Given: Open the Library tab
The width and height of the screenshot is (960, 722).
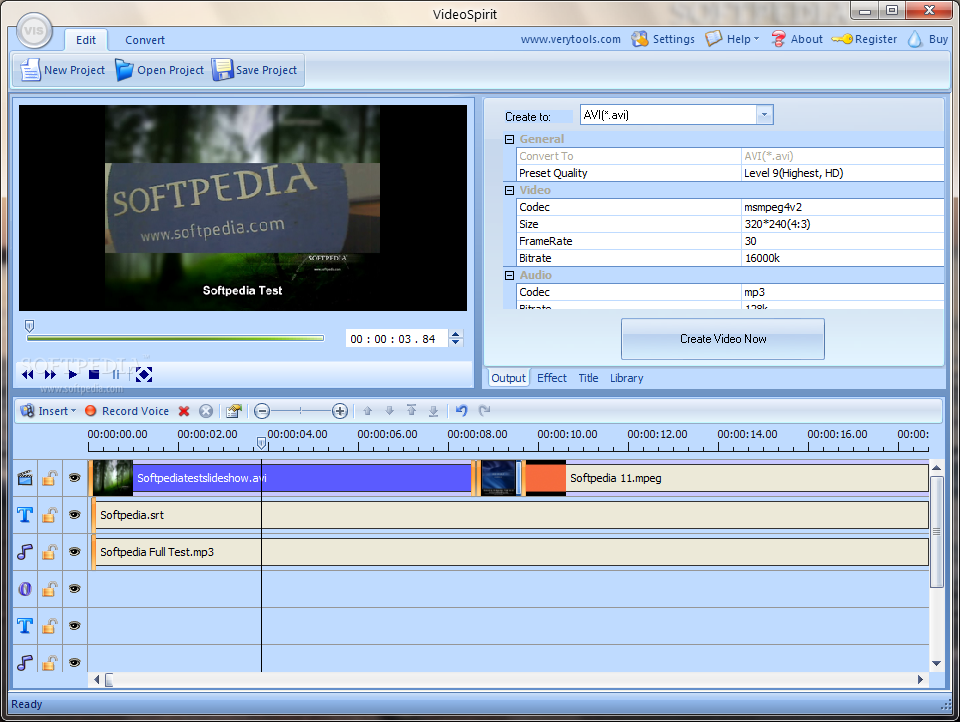Looking at the screenshot, I should [626, 378].
